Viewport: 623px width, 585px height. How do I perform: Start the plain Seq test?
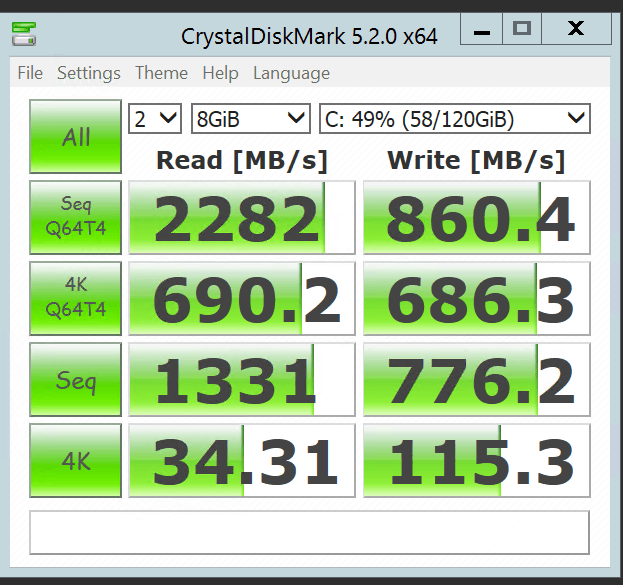pyautogui.click(x=75, y=380)
